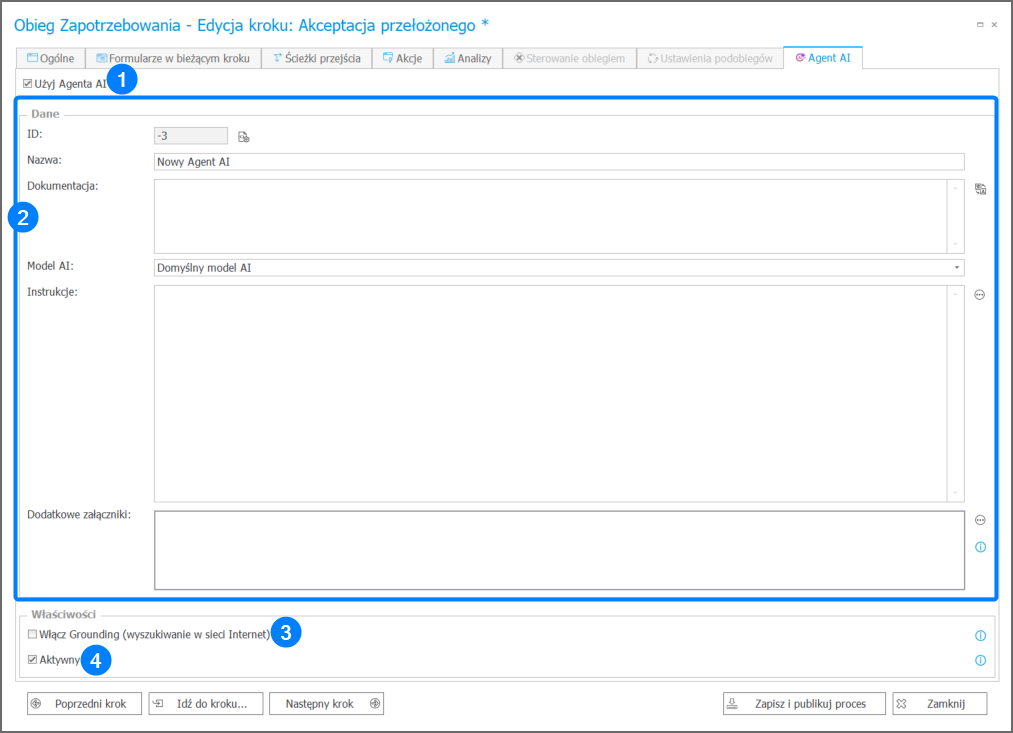Click inside the Instrukcje text area
The width and height of the screenshot is (1013, 733).
(x=550, y=393)
